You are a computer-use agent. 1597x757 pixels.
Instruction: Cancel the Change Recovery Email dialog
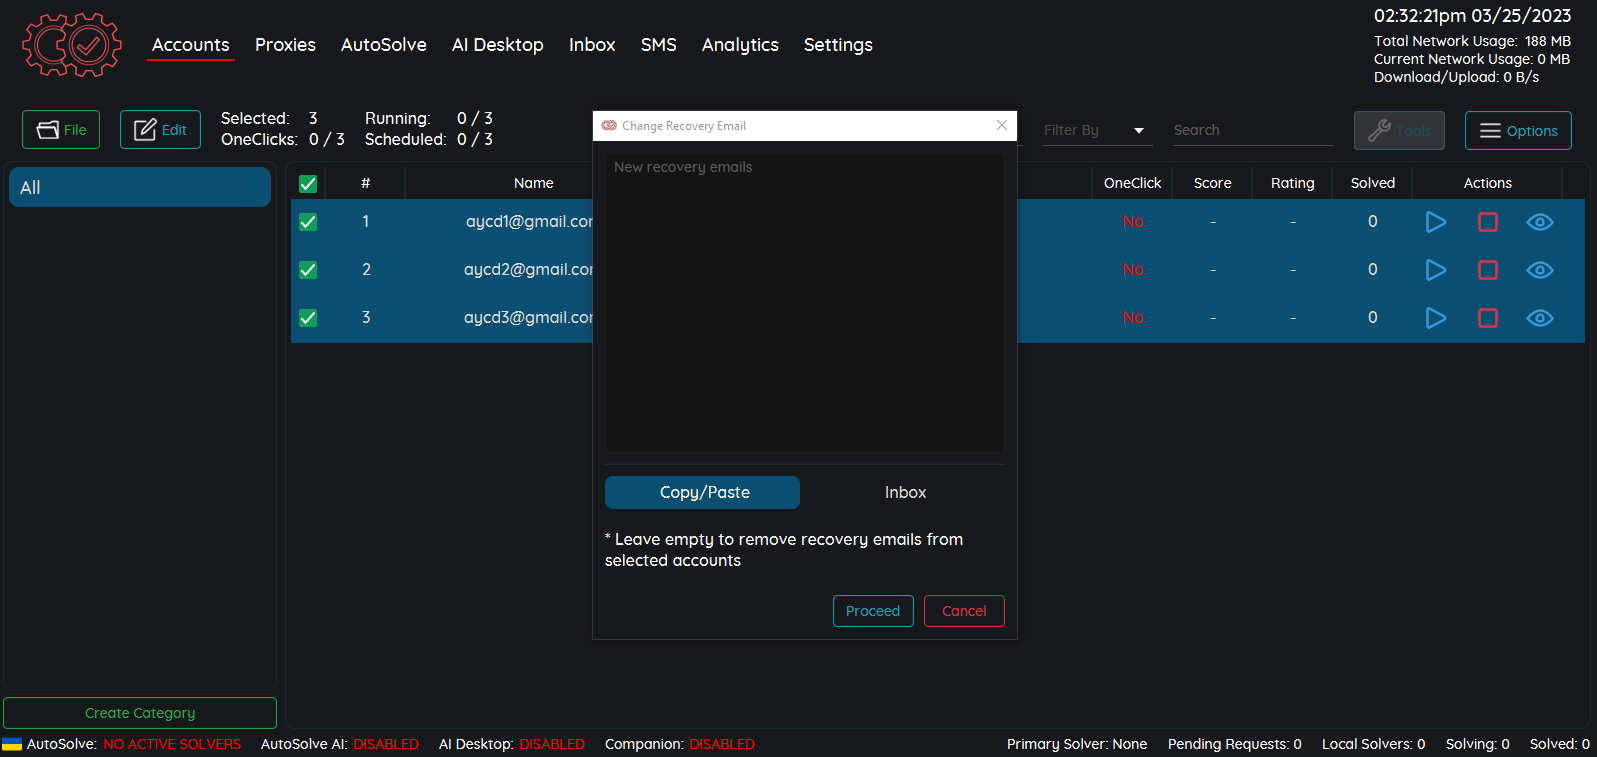click(963, 611)
